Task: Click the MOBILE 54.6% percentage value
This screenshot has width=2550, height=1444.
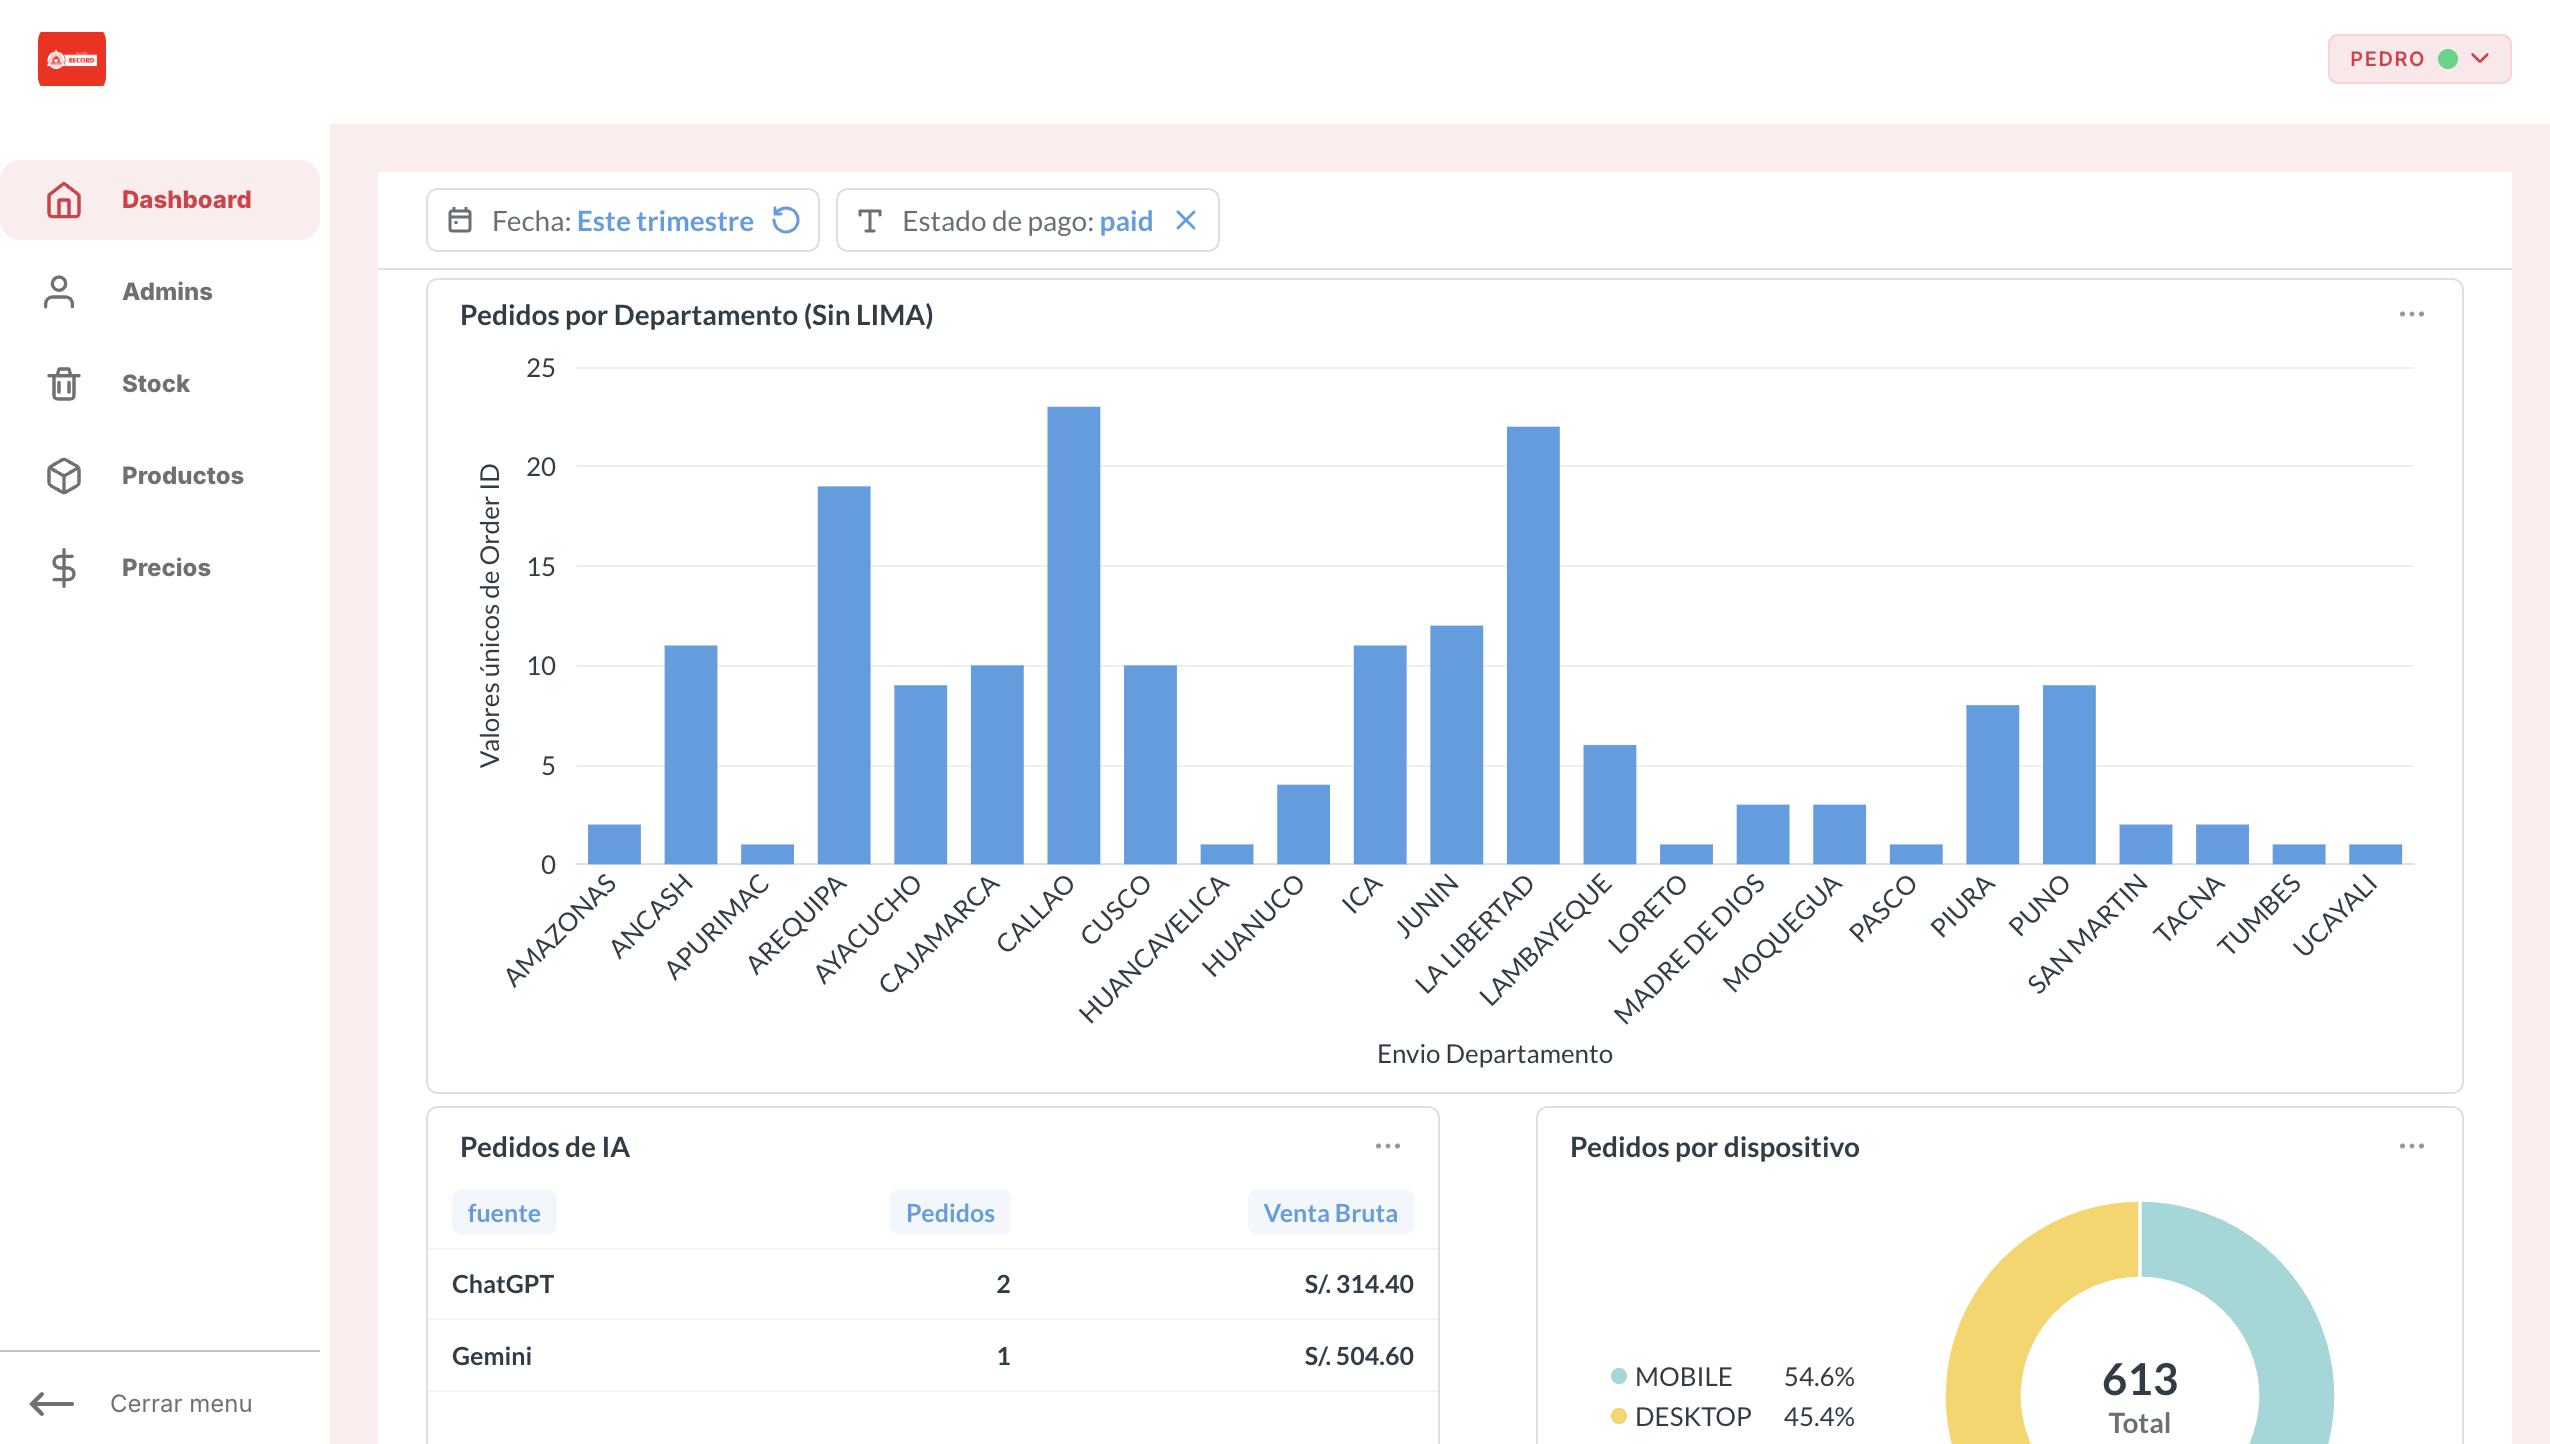Action: [x=1819, y=1376]
